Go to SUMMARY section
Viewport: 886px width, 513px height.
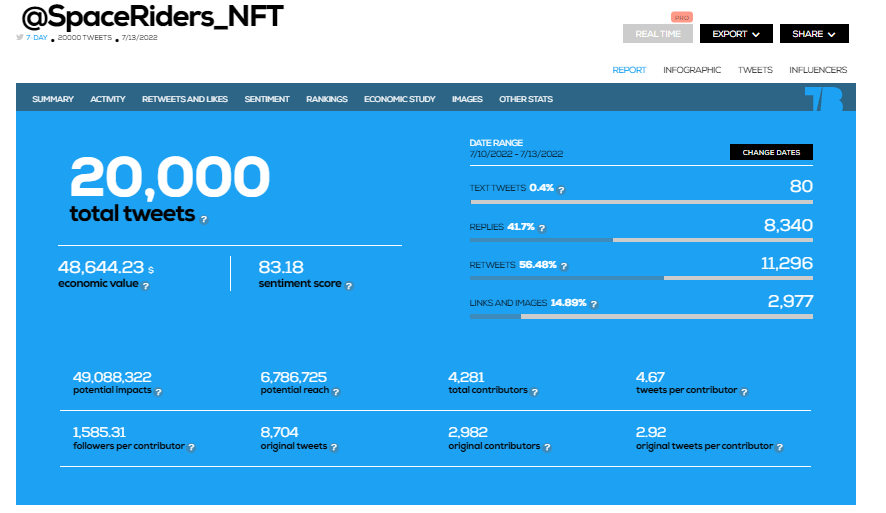53,99
